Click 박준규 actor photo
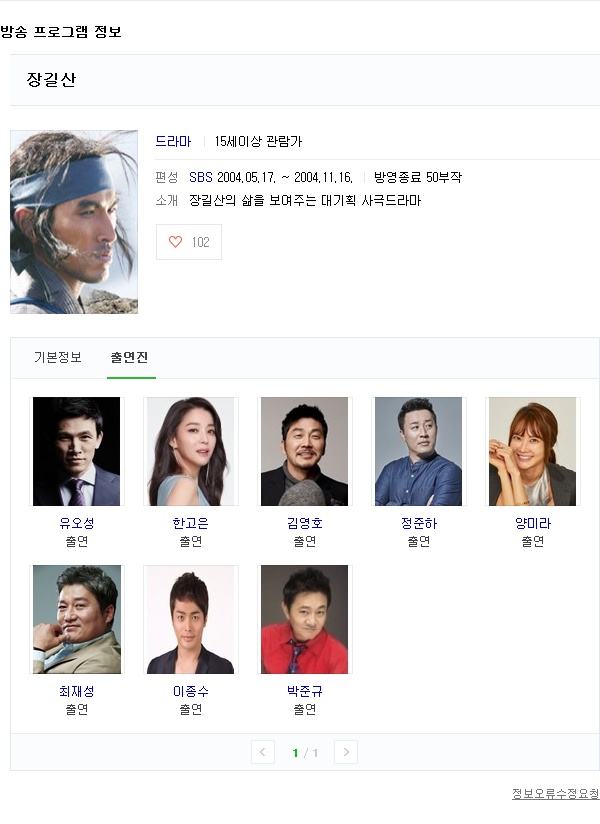 pyautogui.click(x=305, y=620)
